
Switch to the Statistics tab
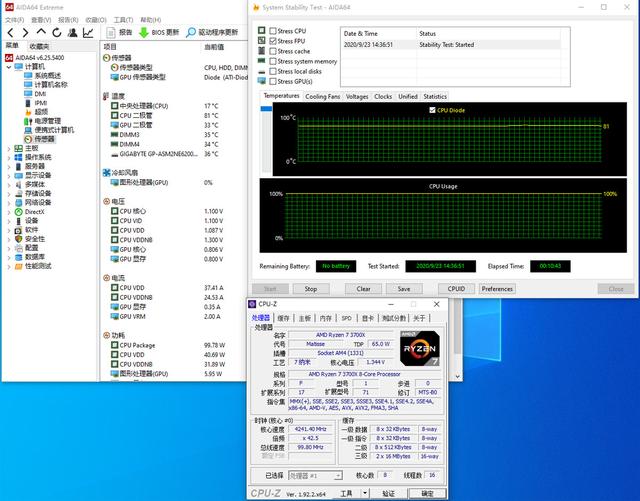coord(435,97)
